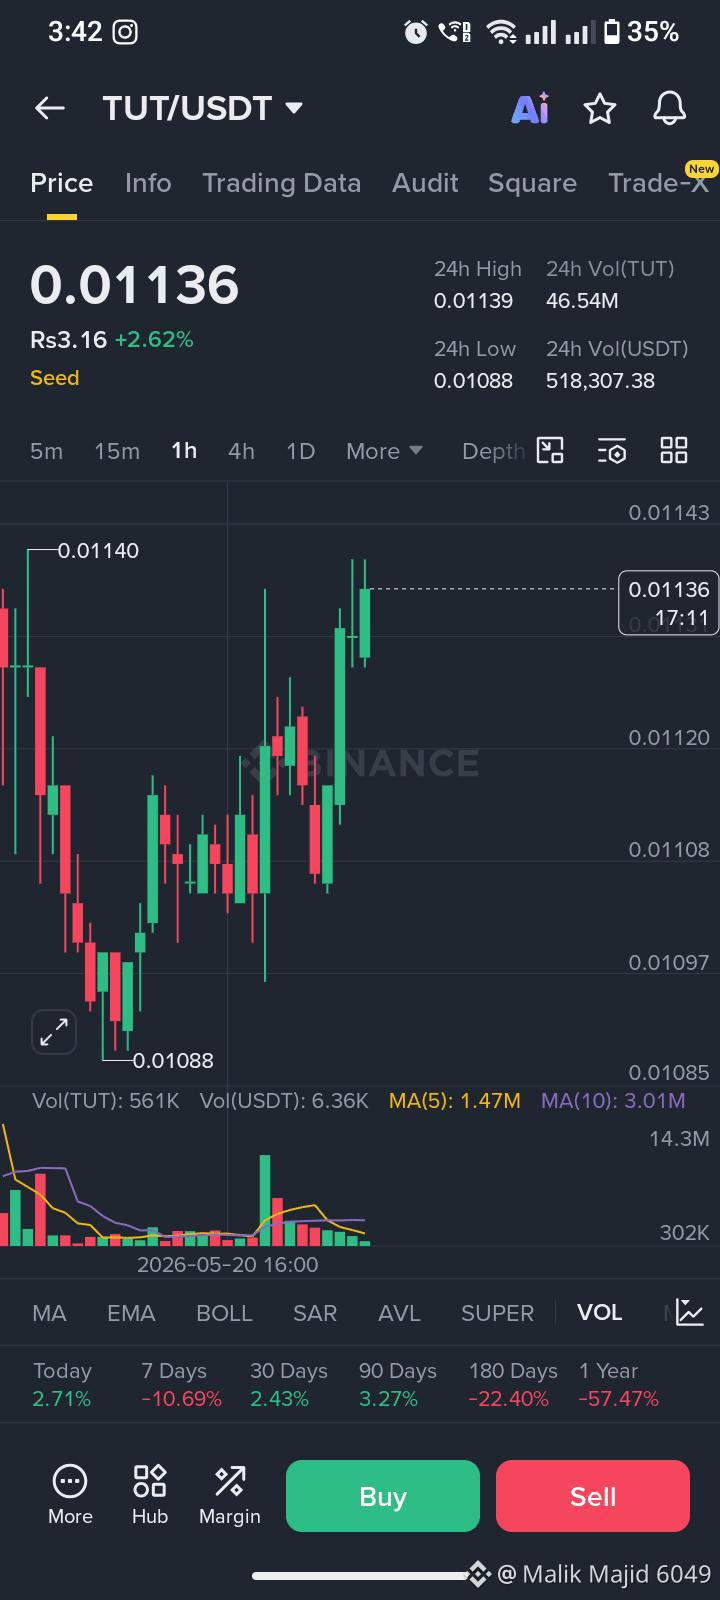The image size is (720, 1600).
Task: Expand the More timeframes dropdown
Action: click(384, 451)
